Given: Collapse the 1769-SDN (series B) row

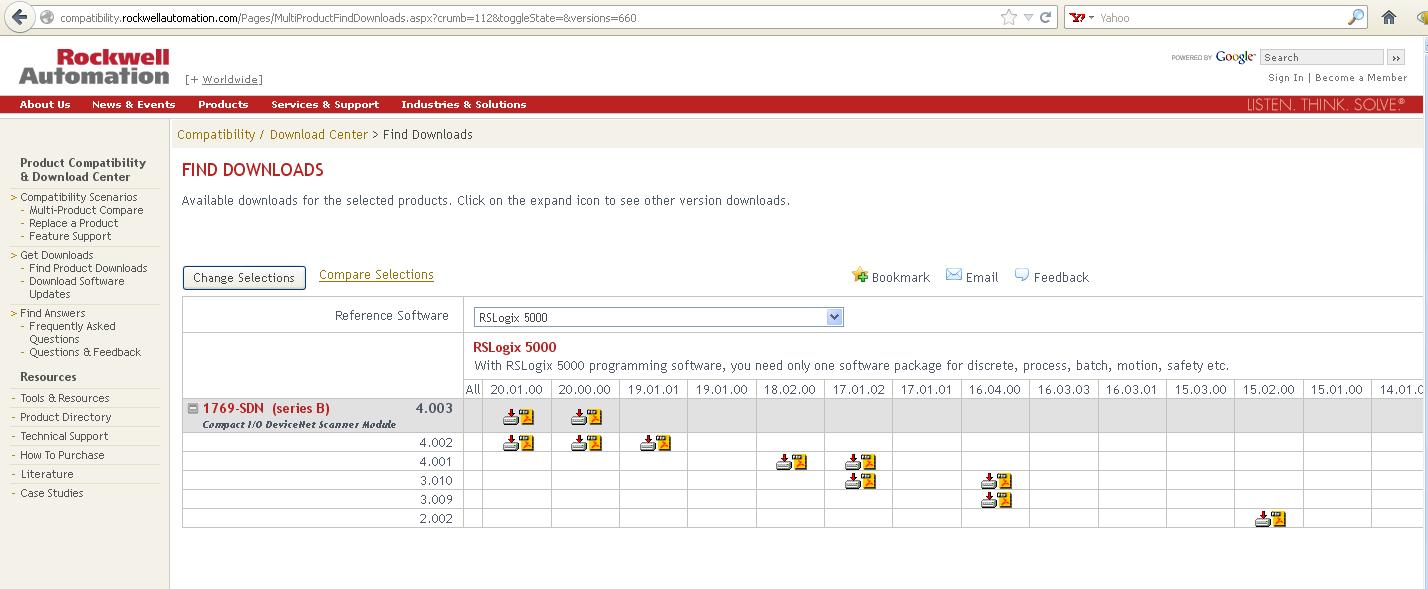Looking at the screenshot, I should [194, 408].
